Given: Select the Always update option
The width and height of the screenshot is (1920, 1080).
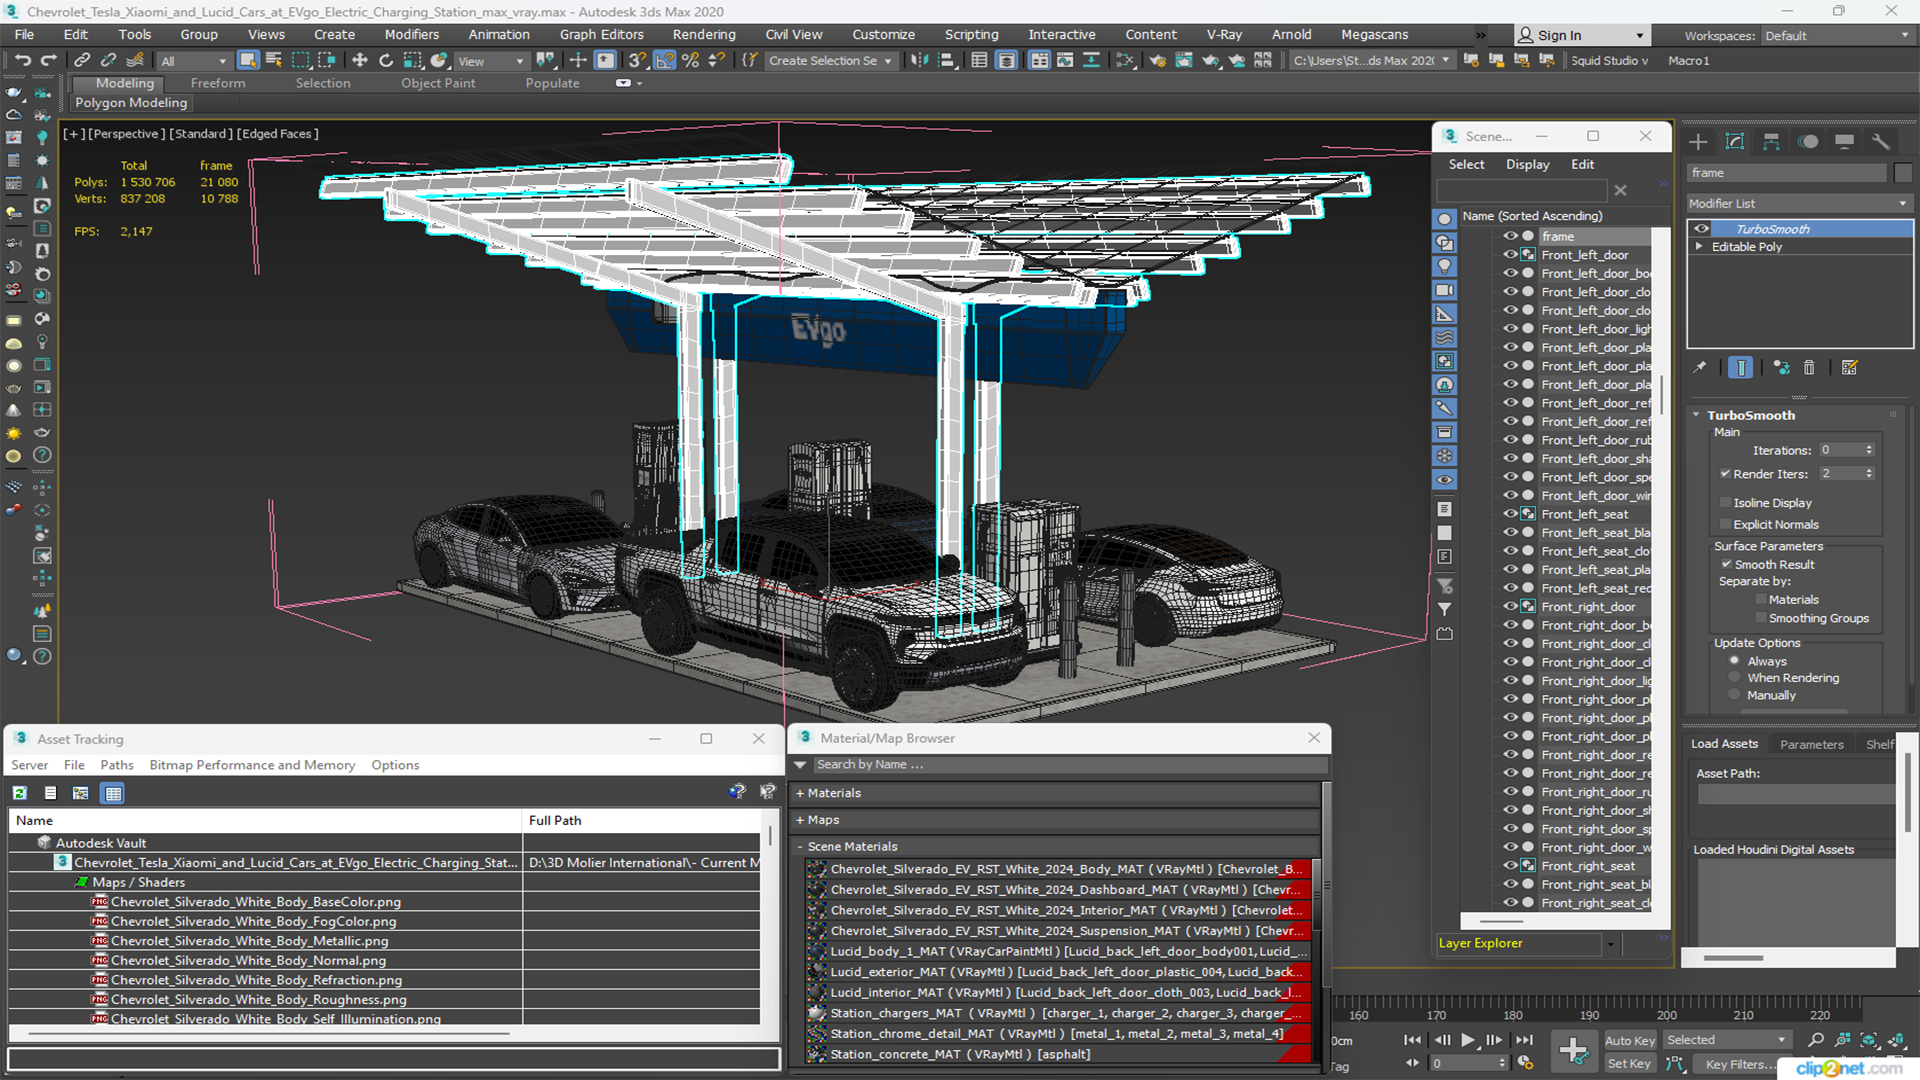Looking at the screenshot, I should pos(1735,661).
